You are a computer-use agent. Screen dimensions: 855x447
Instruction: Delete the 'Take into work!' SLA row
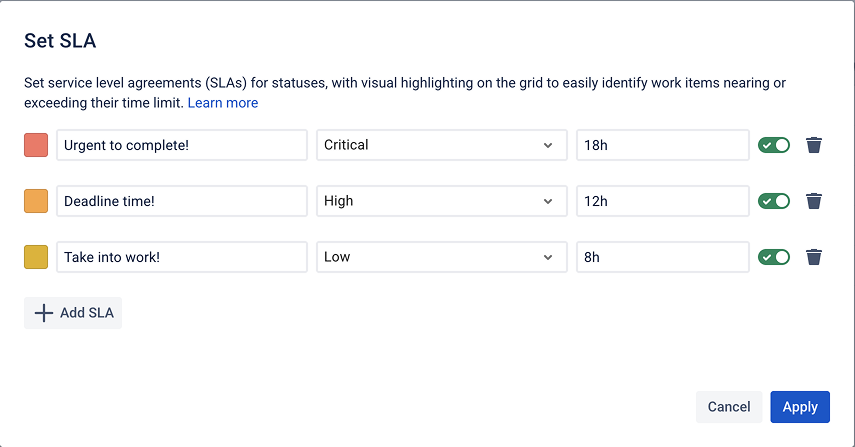pyautogui.click(x=814, y=257)
